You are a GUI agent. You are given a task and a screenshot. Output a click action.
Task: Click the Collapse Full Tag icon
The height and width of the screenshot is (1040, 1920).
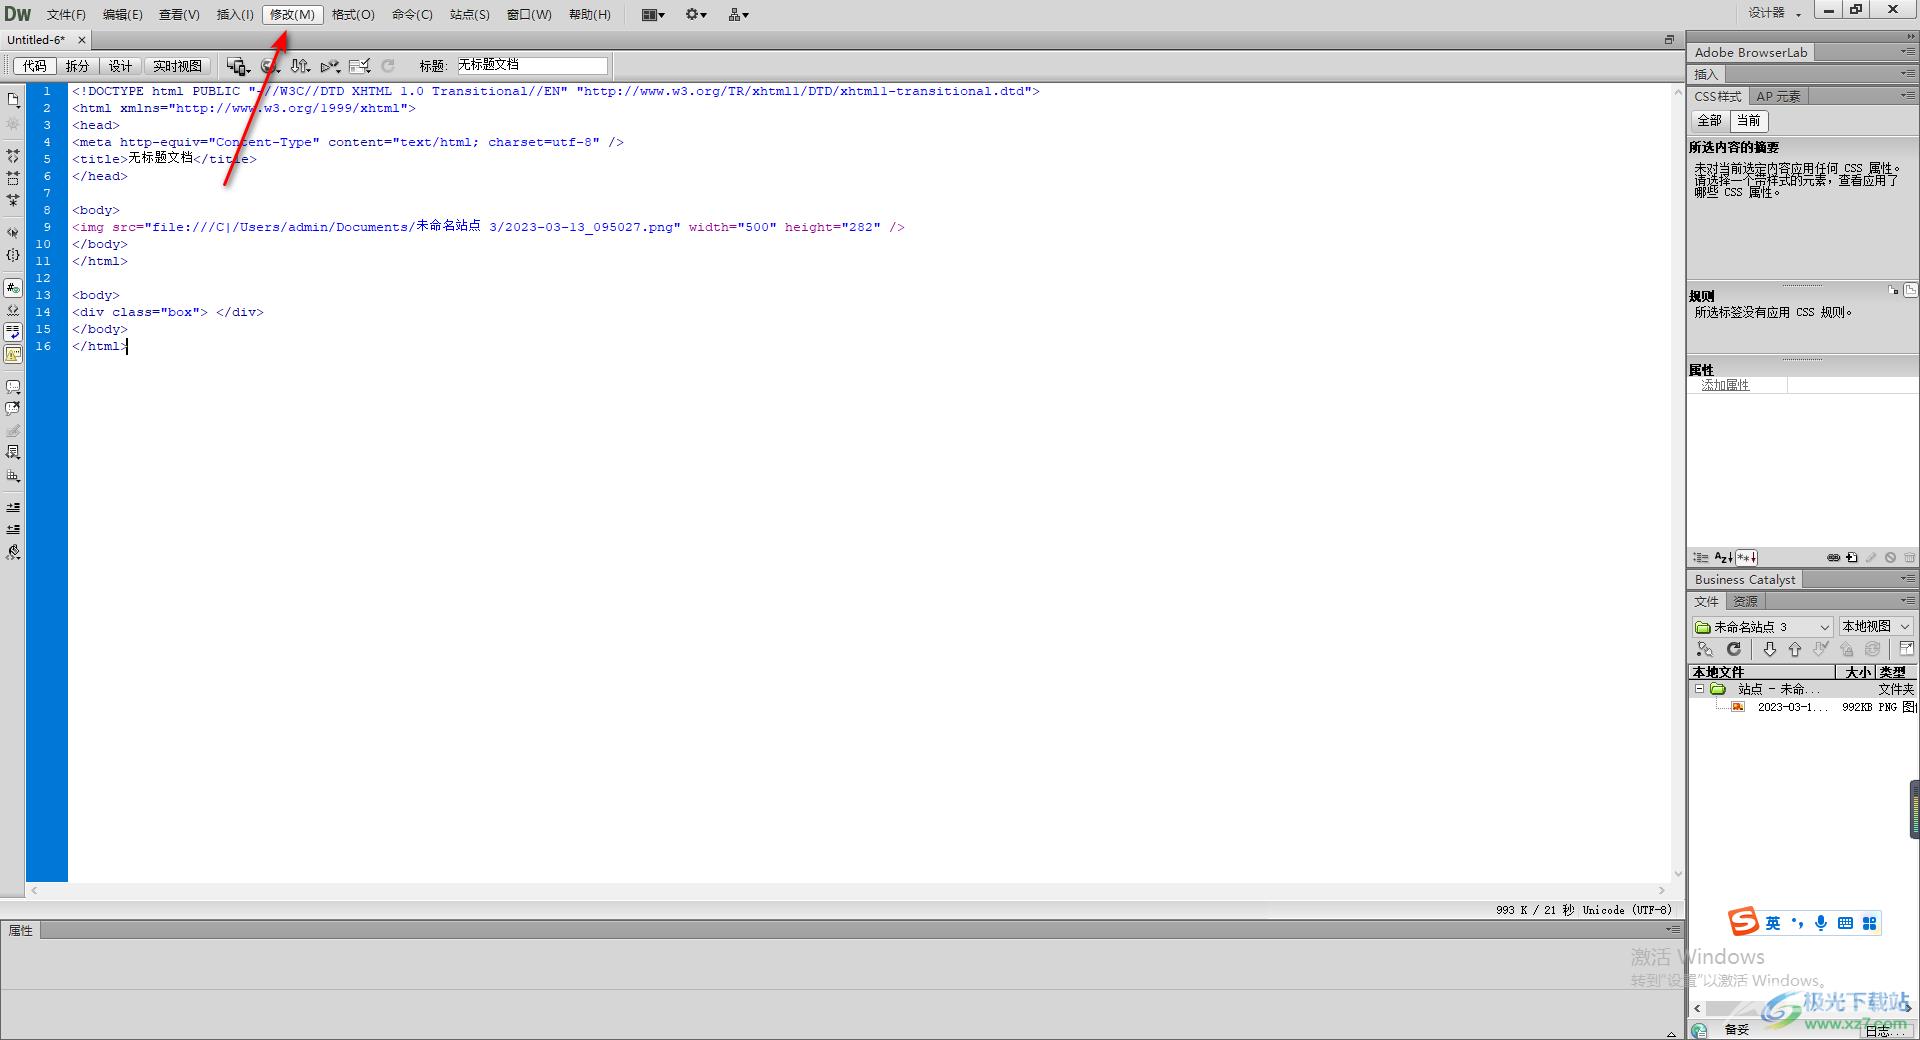pos(13,156)
